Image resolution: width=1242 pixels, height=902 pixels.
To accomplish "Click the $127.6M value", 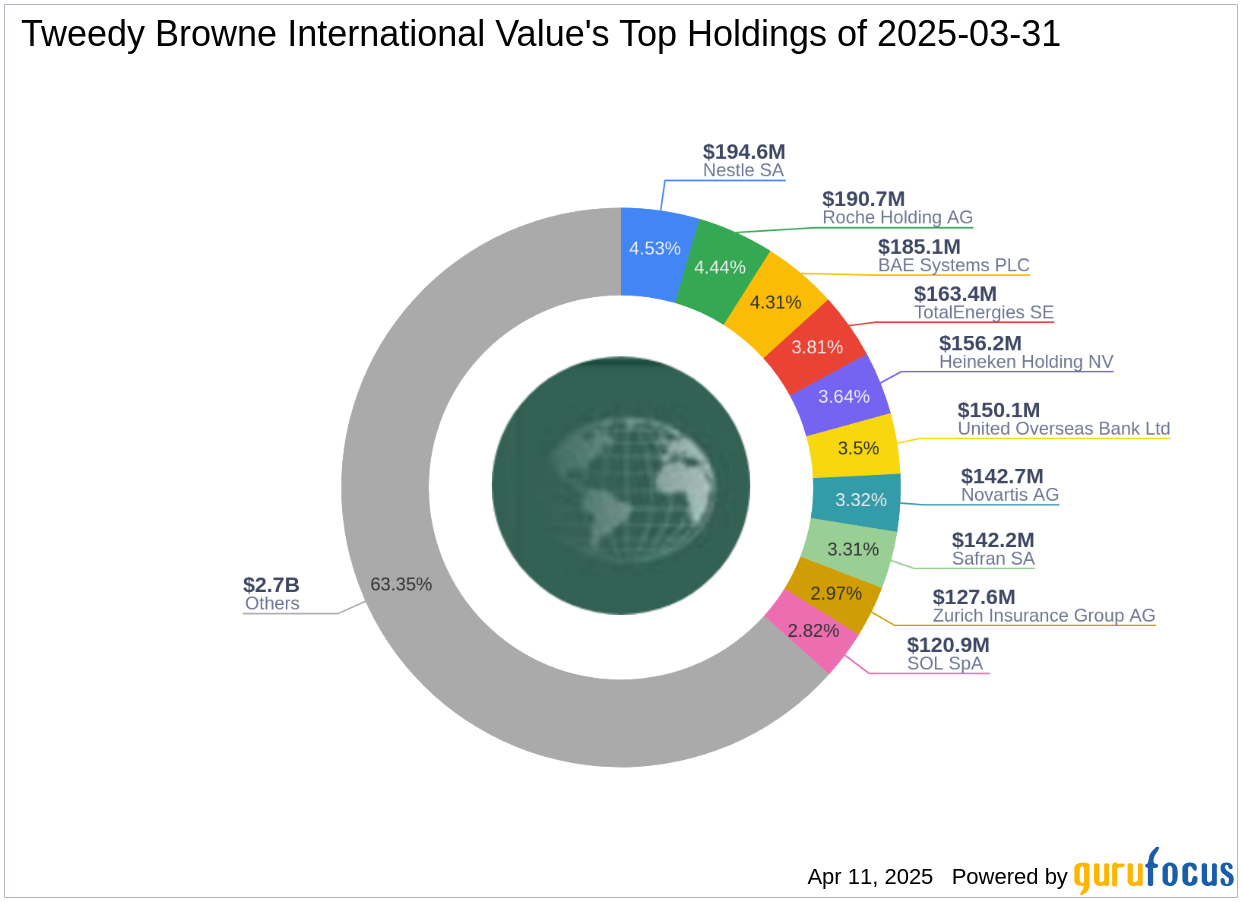I will click(973, 597).
